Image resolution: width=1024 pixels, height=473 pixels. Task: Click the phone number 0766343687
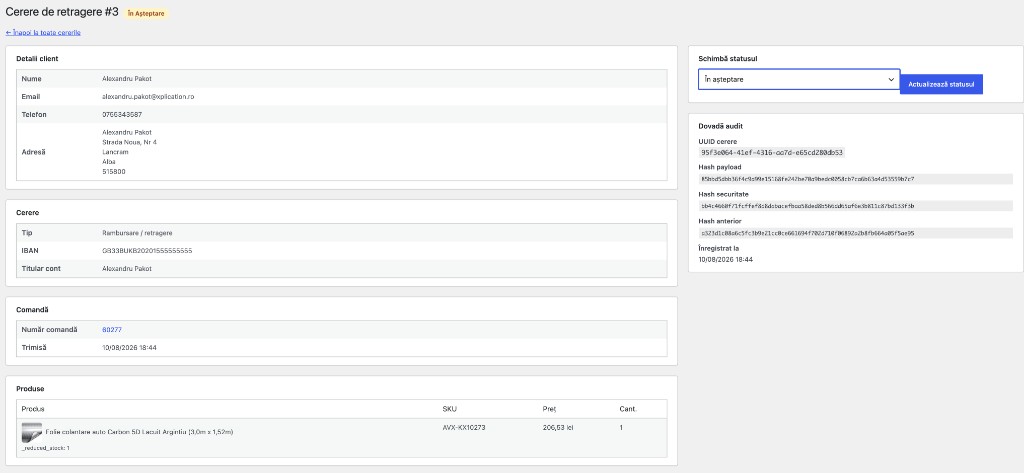[122, 114]
